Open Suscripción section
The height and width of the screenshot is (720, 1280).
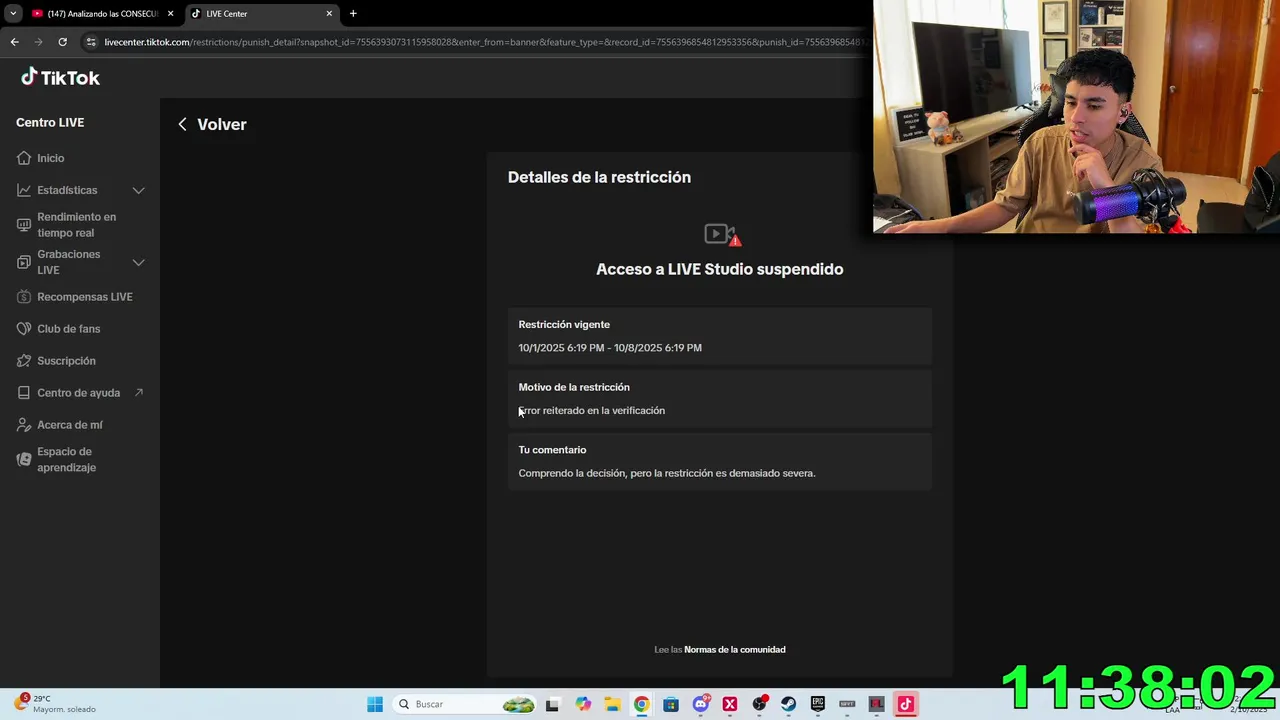pyautogui.click(x=66, y=361)
